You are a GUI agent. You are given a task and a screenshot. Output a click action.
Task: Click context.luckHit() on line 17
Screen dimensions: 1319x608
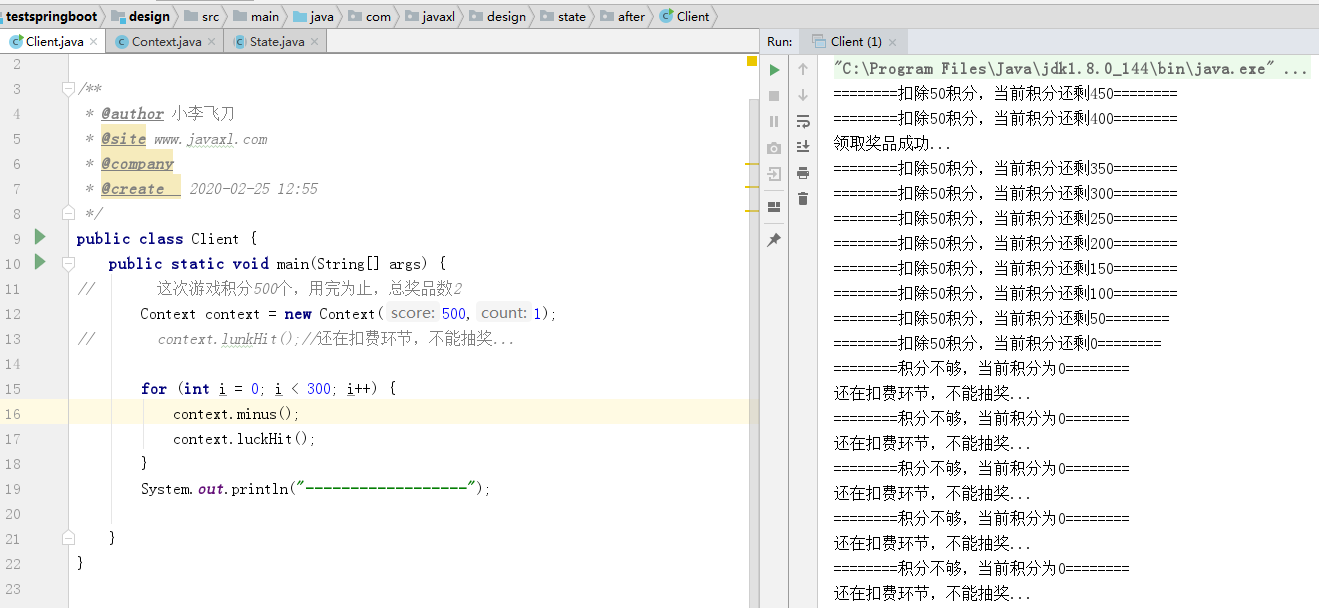244,439
